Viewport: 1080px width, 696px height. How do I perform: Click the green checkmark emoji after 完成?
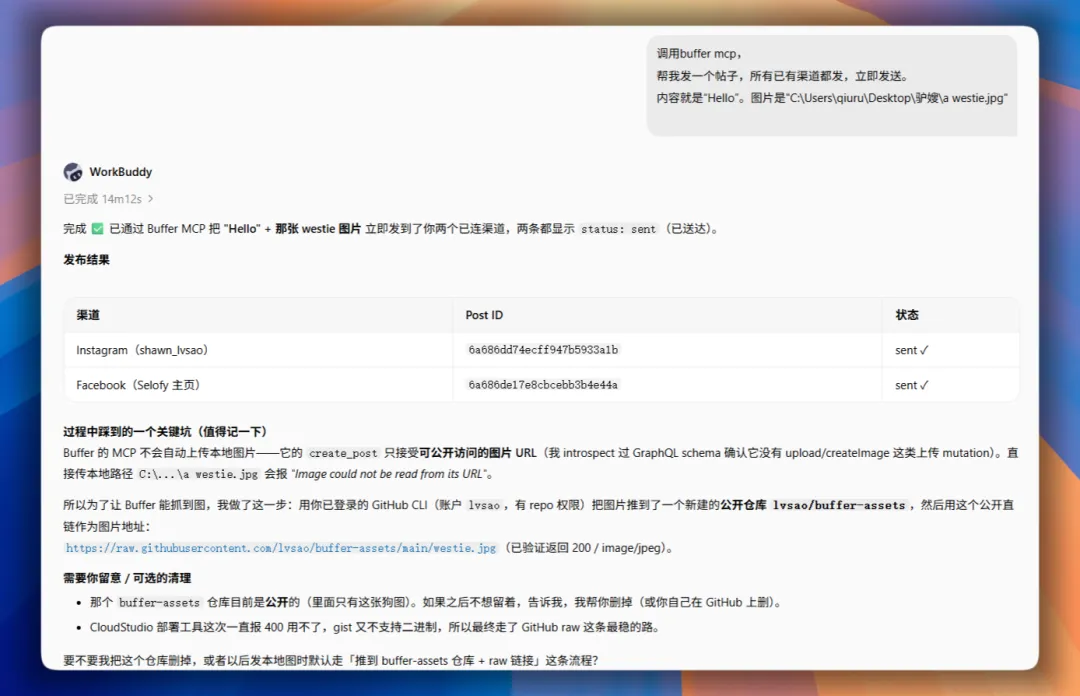[97, 229]
